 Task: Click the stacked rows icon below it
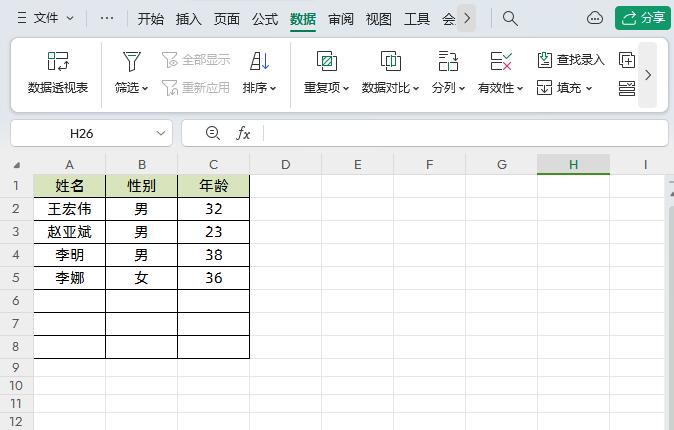tap(627, 88)
